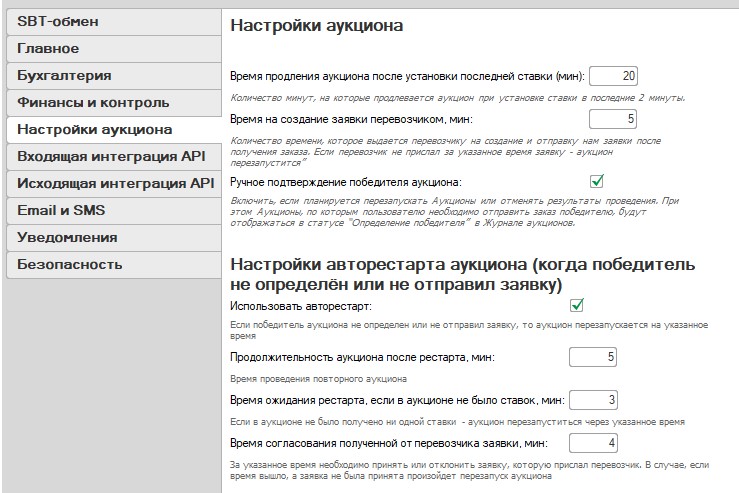
Task: Click label Время согласования полученной заявки
Action: coord(389,444)
